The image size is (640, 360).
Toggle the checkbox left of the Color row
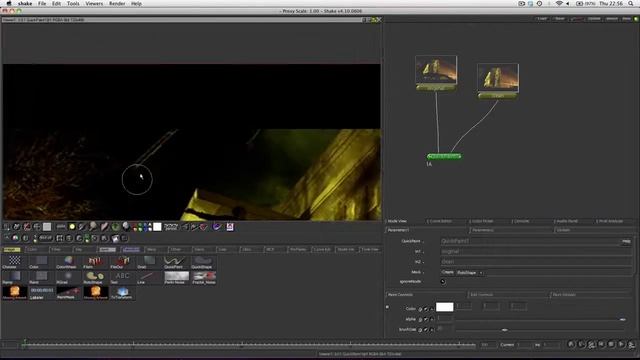[387, 307]
